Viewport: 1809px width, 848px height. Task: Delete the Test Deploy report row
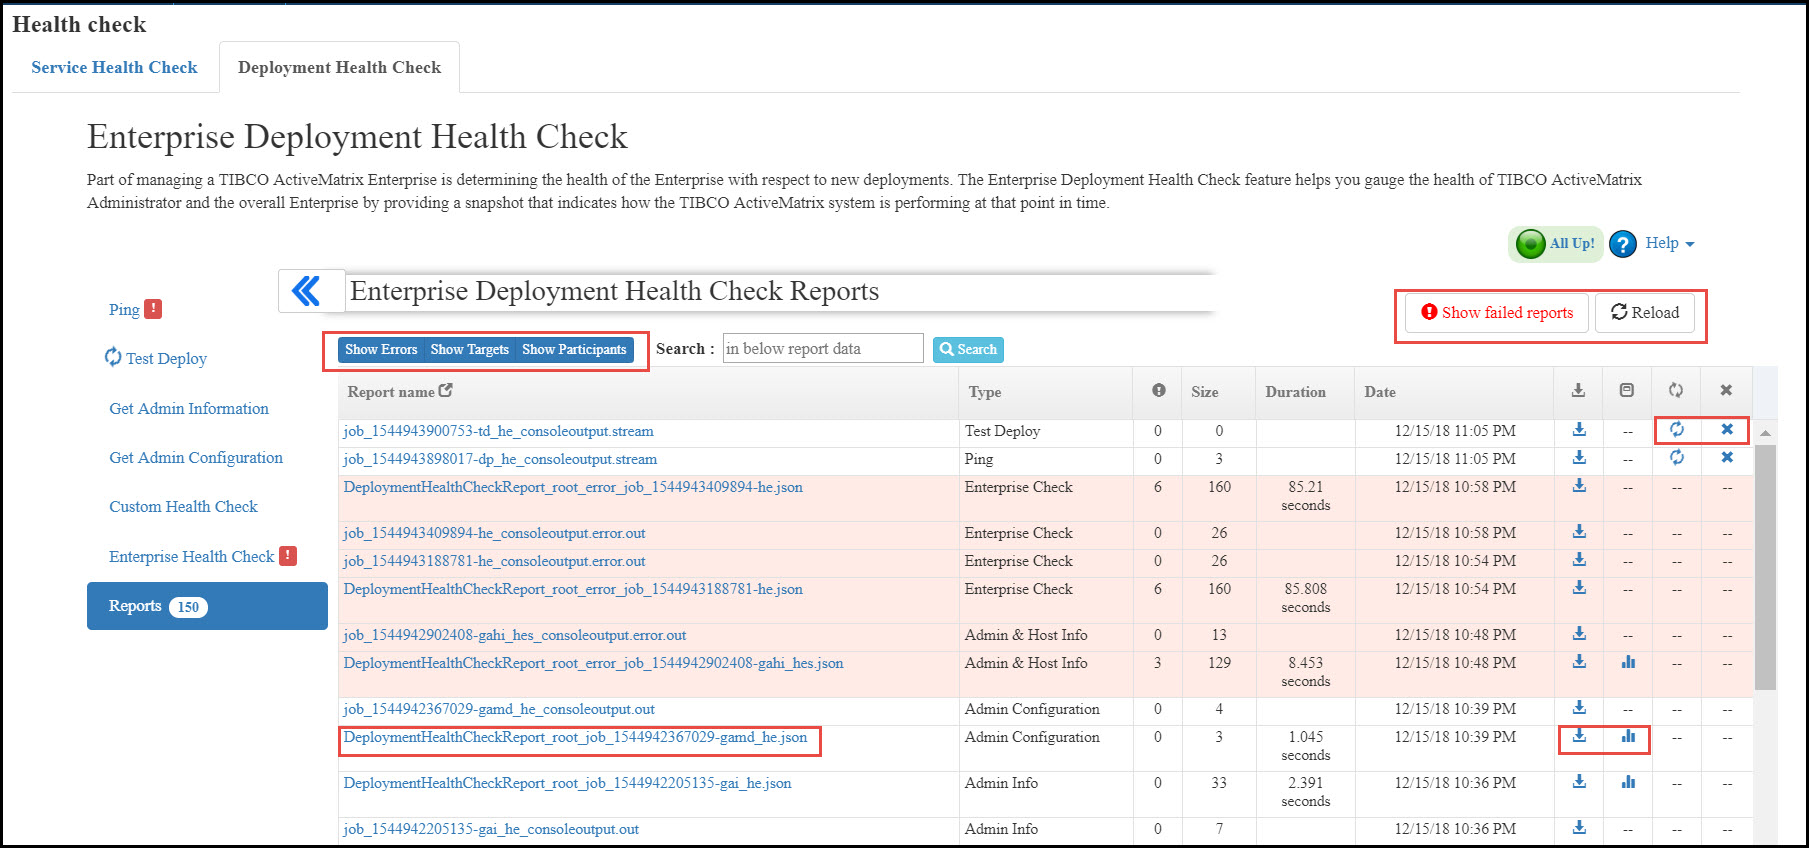[1727, 430]
